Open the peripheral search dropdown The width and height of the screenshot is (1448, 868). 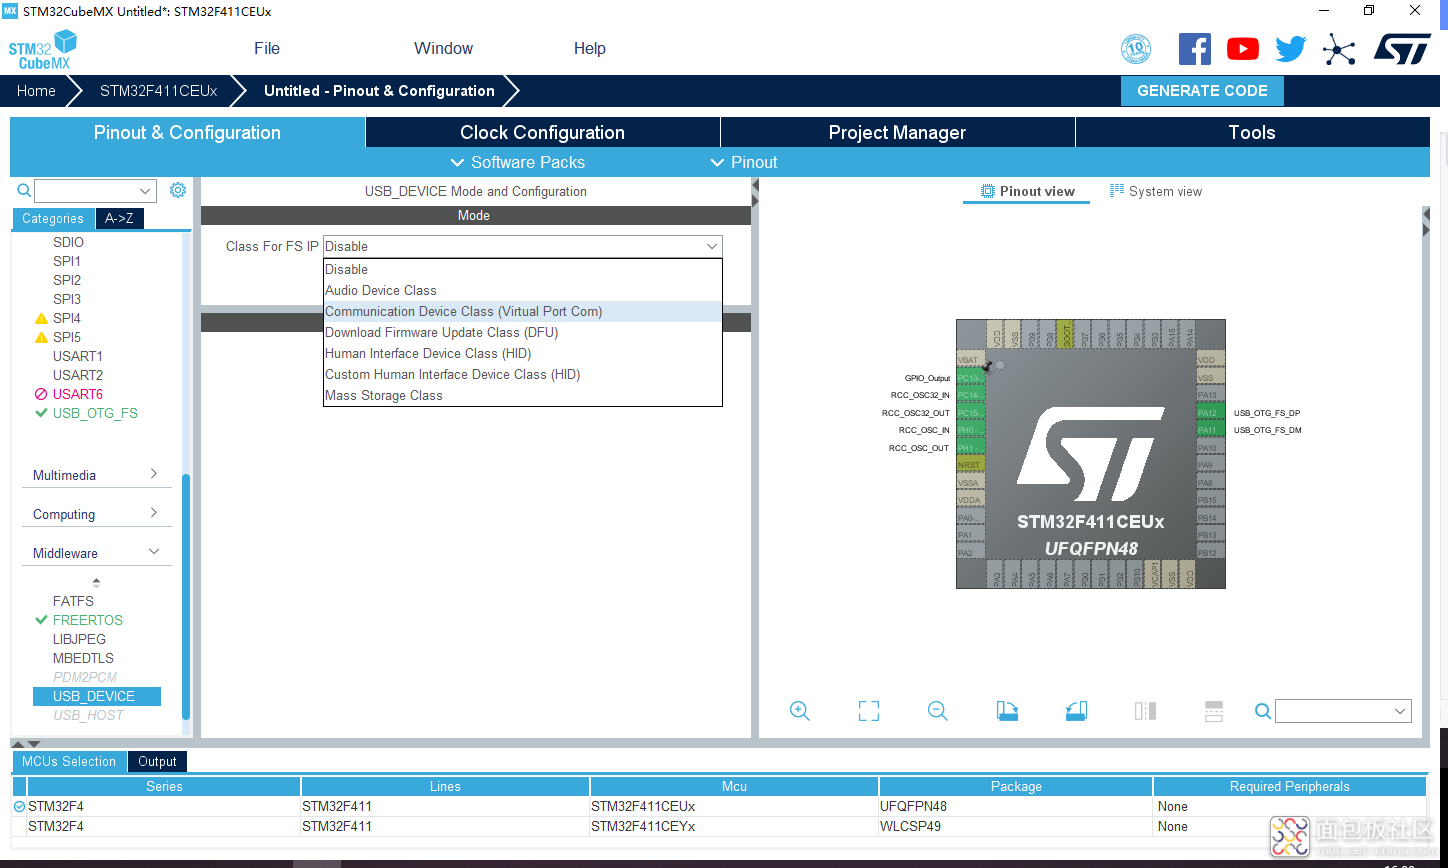pyautogui.click(x=146, y=190)
